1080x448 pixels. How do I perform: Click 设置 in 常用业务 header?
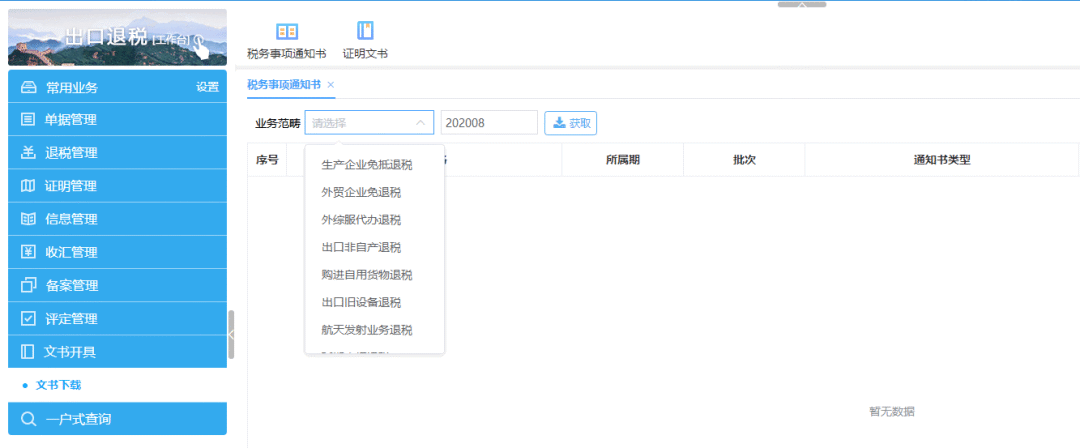click(x=207, y=87)
